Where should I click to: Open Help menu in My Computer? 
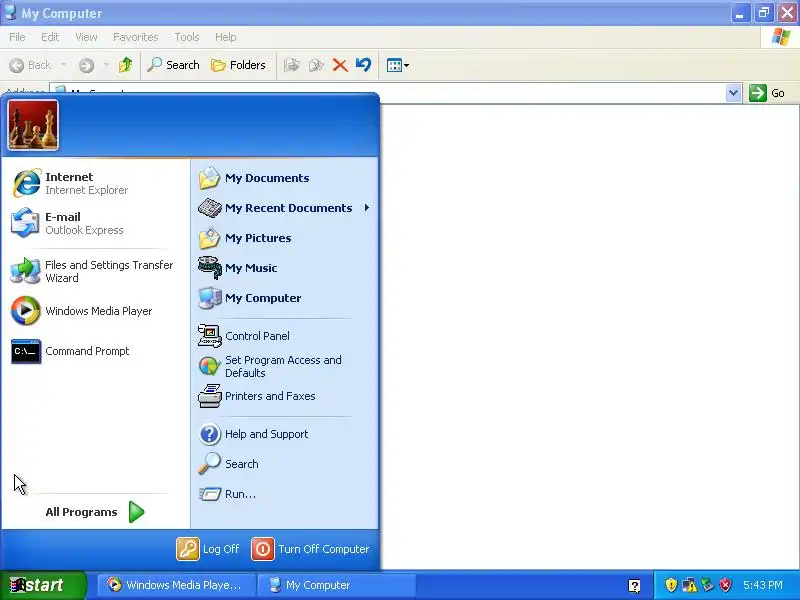click(226, 37)
